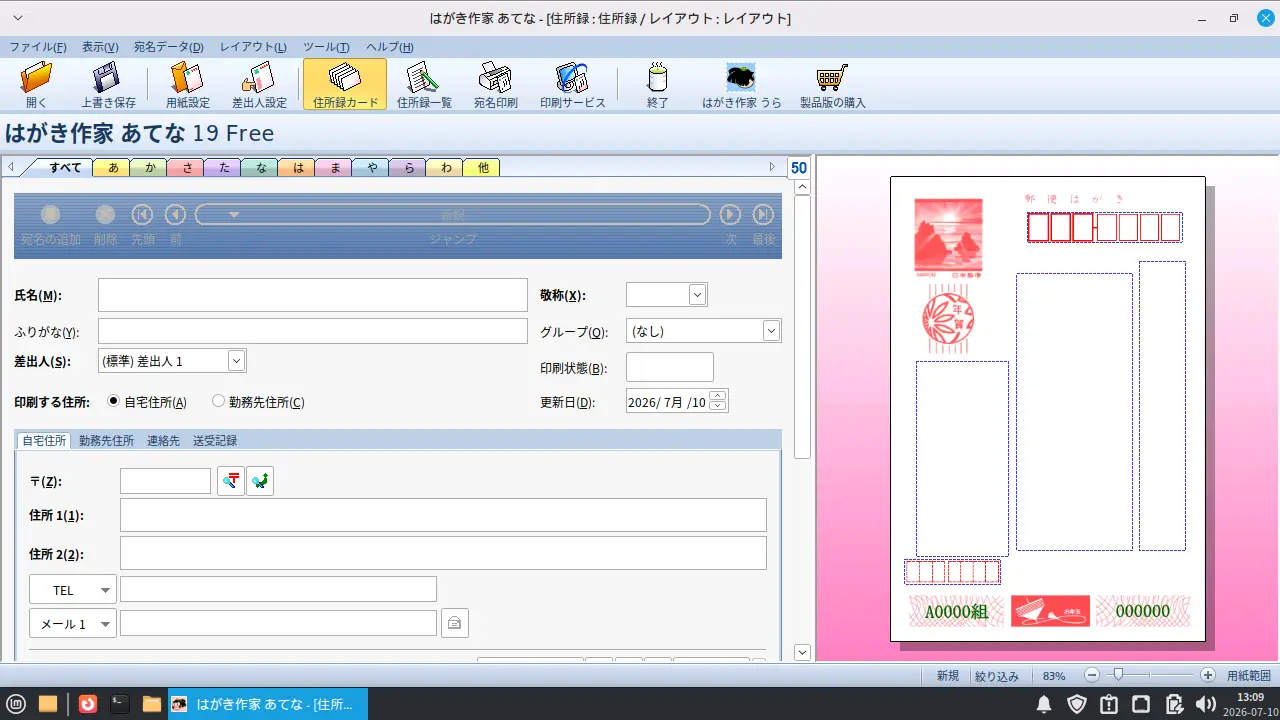
Task: Select the すべて index tab
Action: (x=66, y=167)
